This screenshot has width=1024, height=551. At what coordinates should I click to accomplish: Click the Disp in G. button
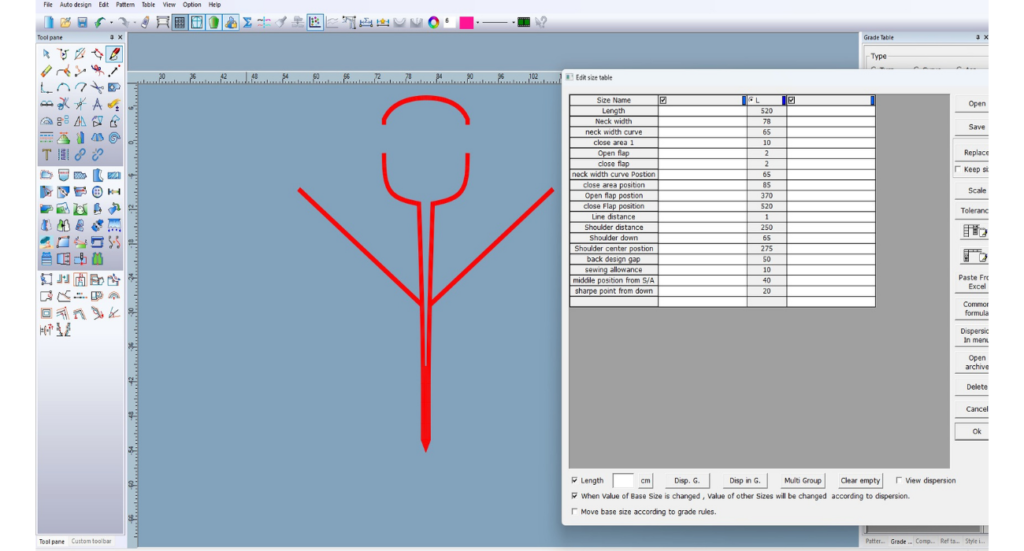click(744, 480)
